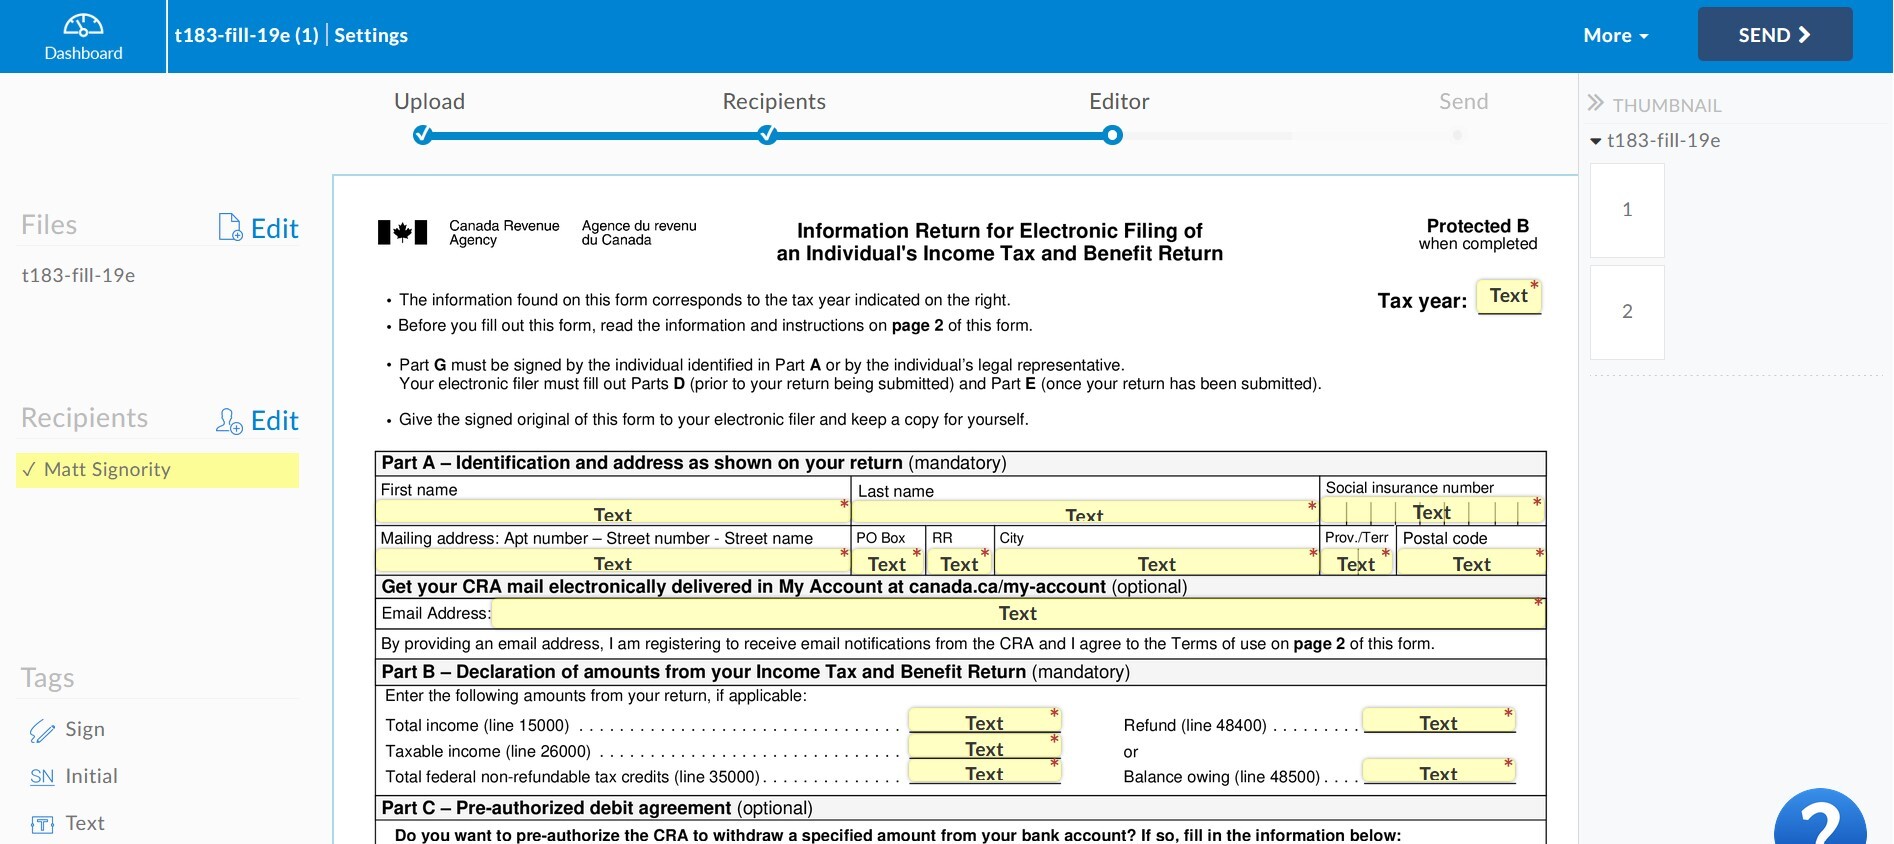Collapse the t183-fill-19e thumbnail group
Viewport: 1894px width, 844px height.
(1596, 141)
